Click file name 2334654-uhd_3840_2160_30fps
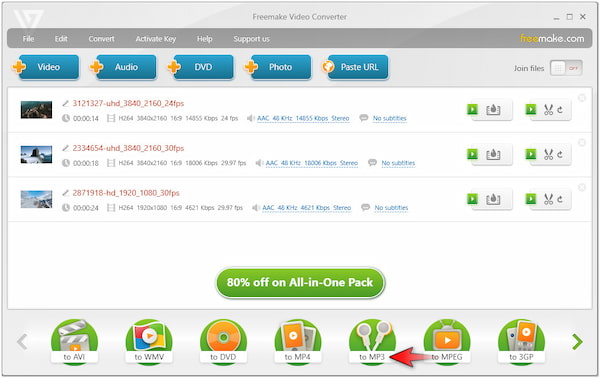Screen dimensions: 600x378 click(128, 148)
